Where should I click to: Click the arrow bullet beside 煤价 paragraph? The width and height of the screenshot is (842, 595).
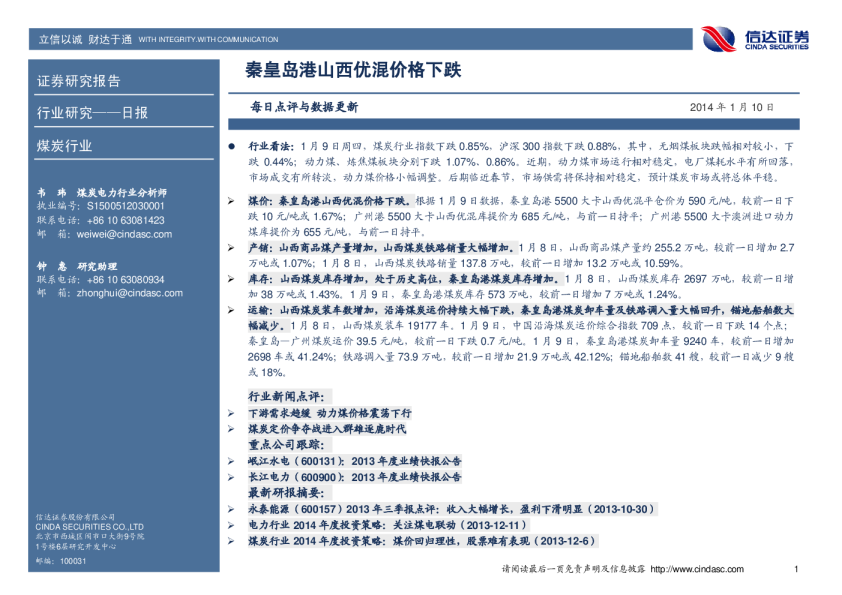pyautogui.click(x=232, y=201)
